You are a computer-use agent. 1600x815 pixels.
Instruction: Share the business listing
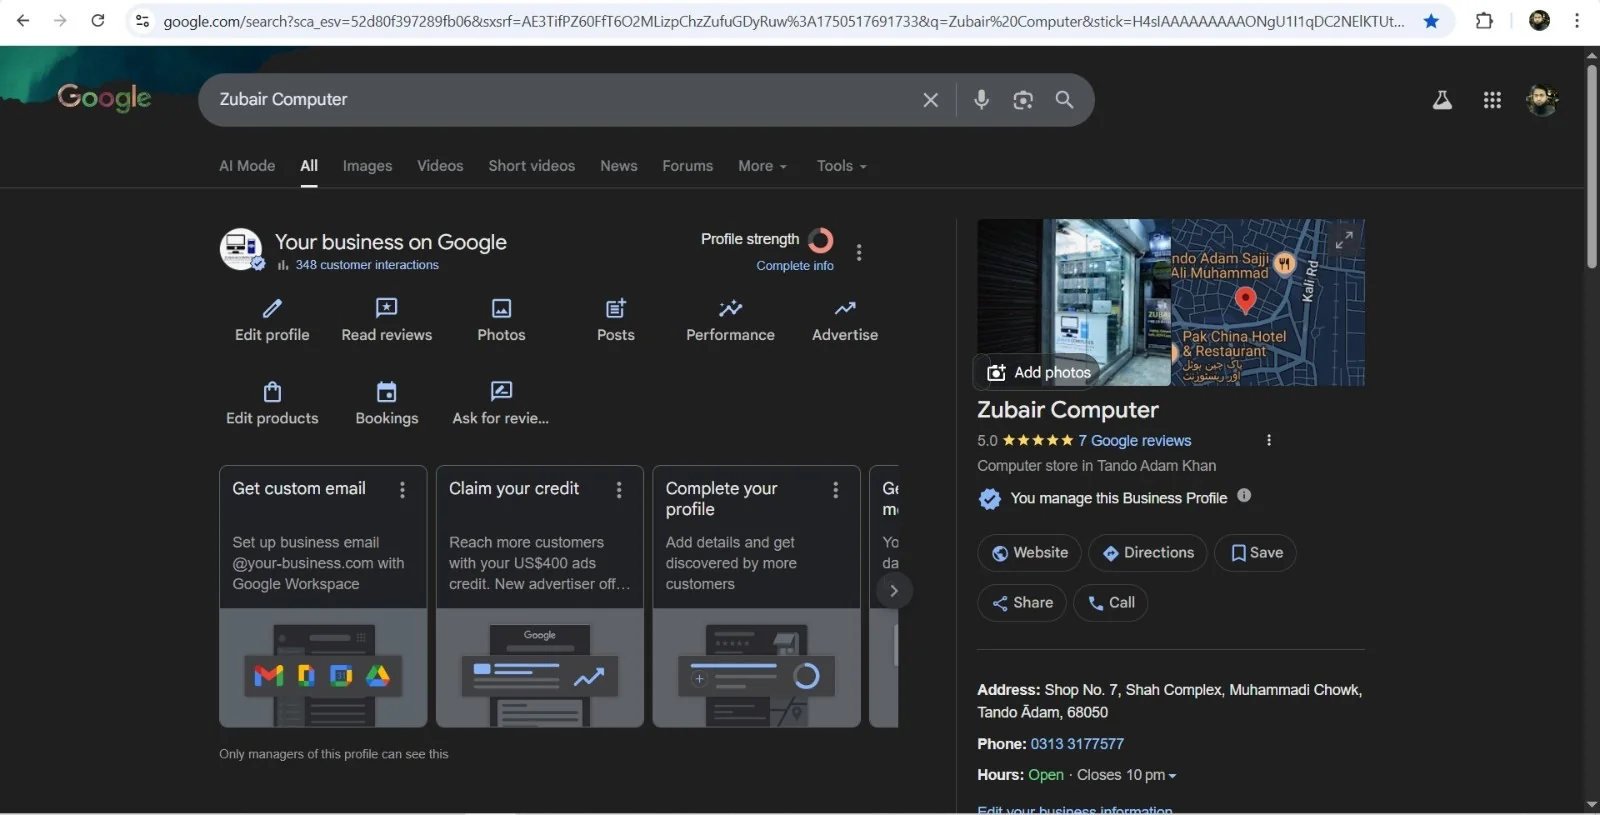tap(1022, 603)
